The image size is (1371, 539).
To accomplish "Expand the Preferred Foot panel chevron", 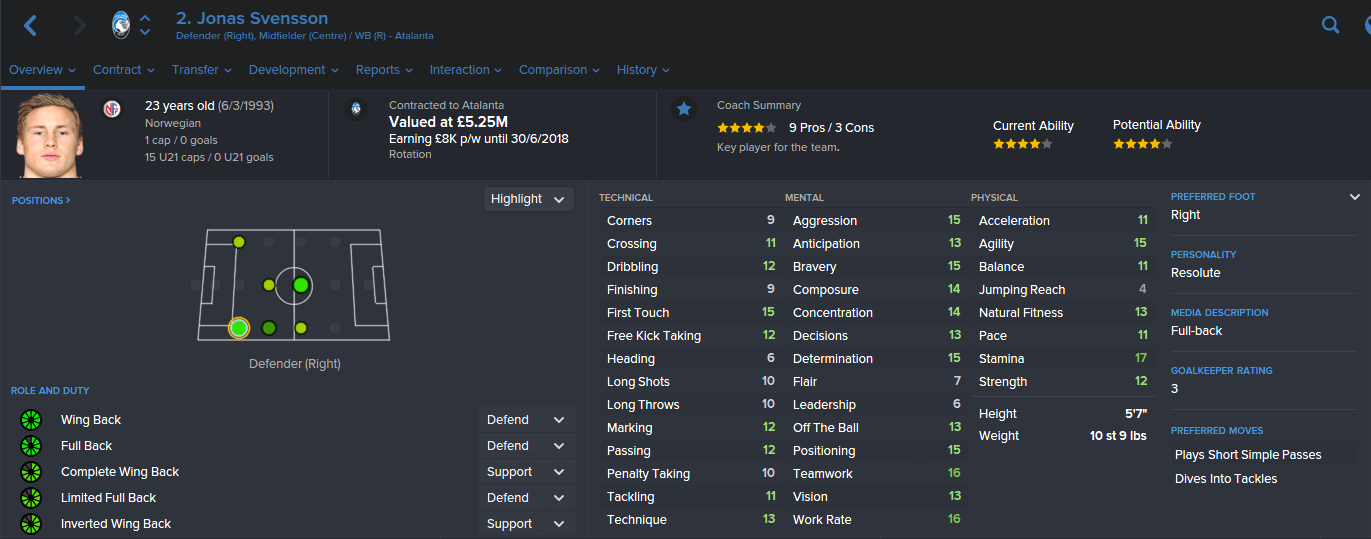I will click(1355, 197).
